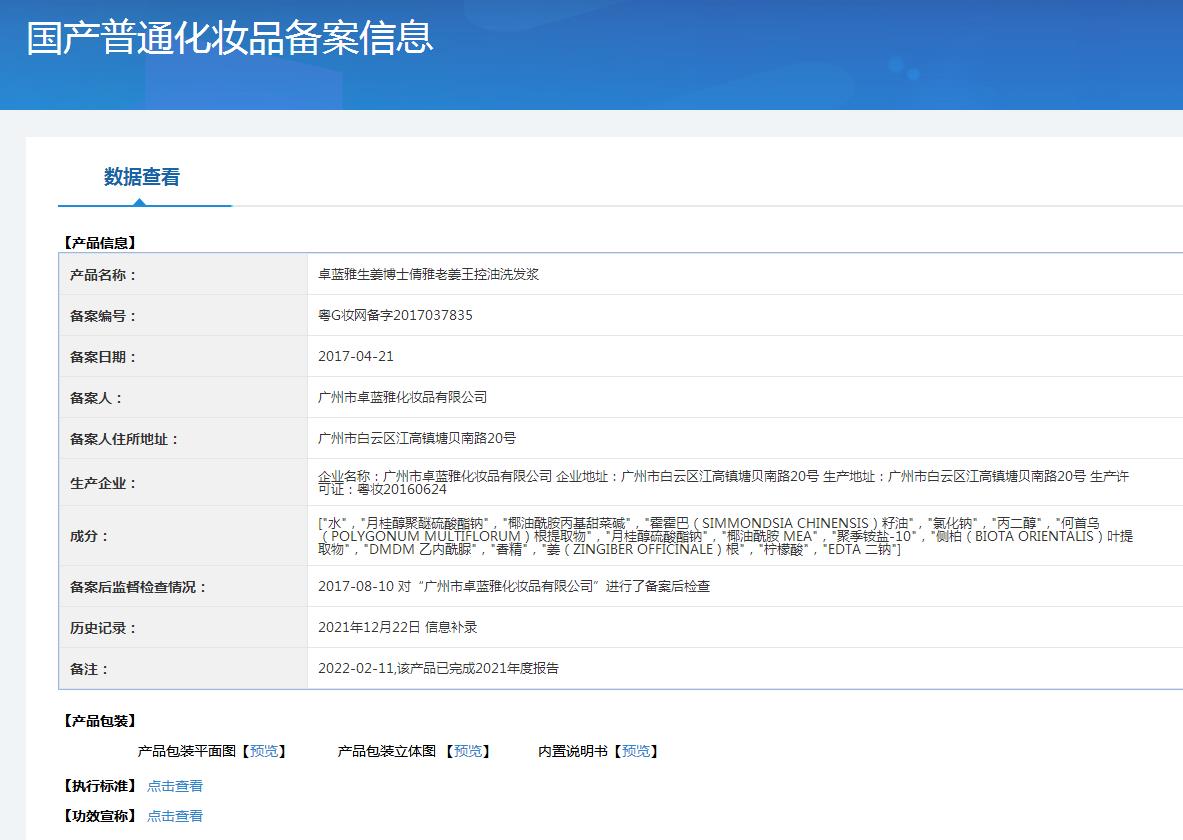1183x840 pixels.
Task: Click 点击查看 next to 执行标准
Action: 175,786
